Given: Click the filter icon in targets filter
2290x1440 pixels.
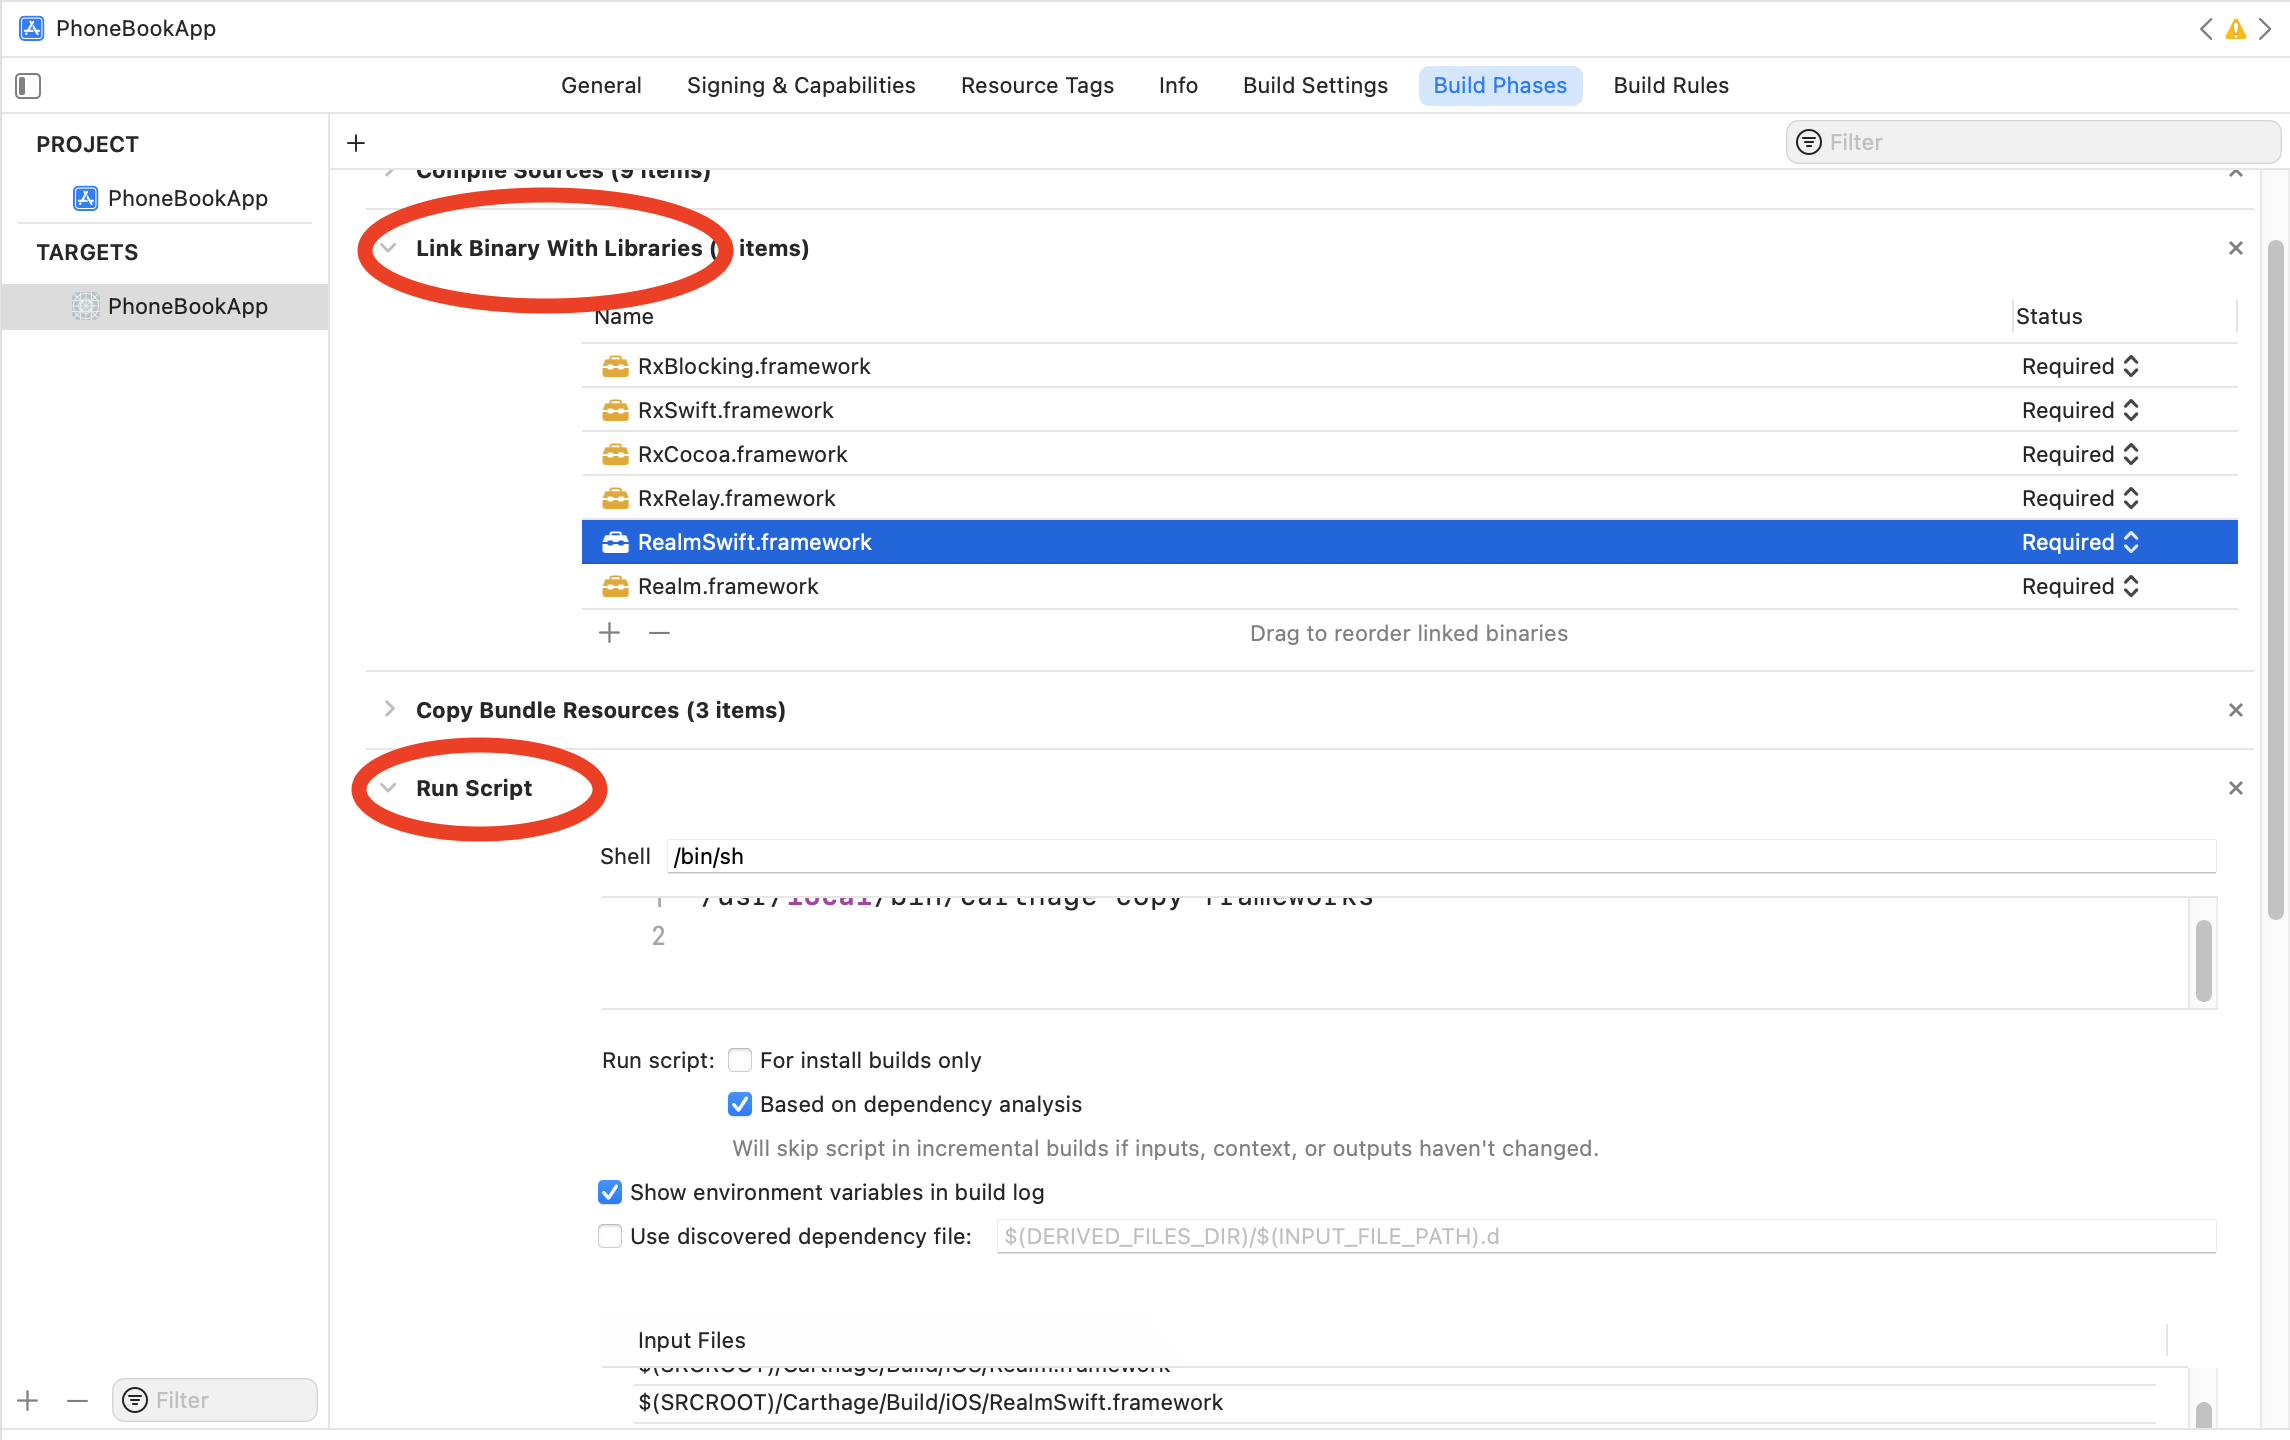Looking at the screenshot, I should [135, 1400].
